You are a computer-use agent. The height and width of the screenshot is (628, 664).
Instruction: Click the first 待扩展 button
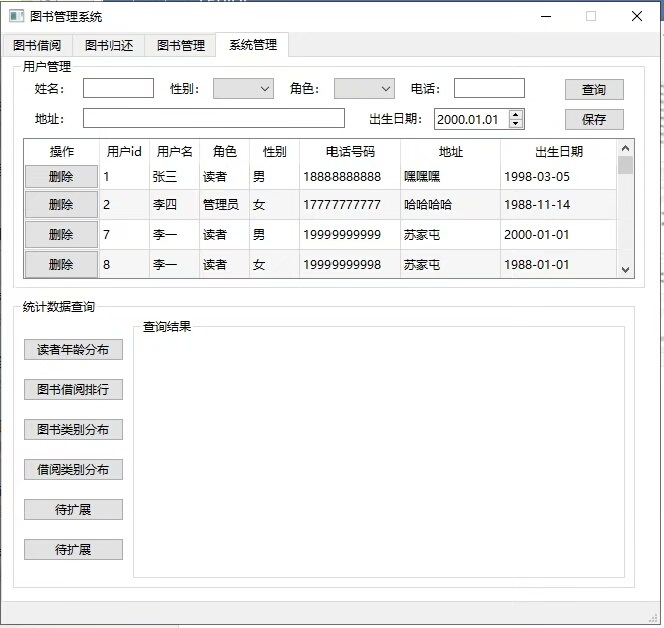[x=73, y=509]
